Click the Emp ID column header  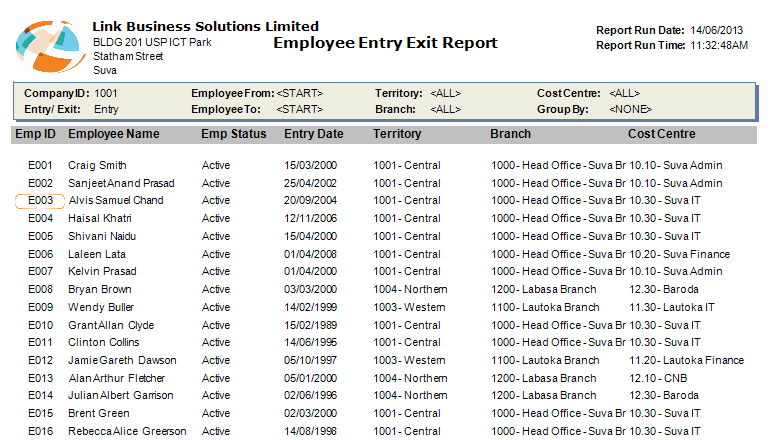34,134
